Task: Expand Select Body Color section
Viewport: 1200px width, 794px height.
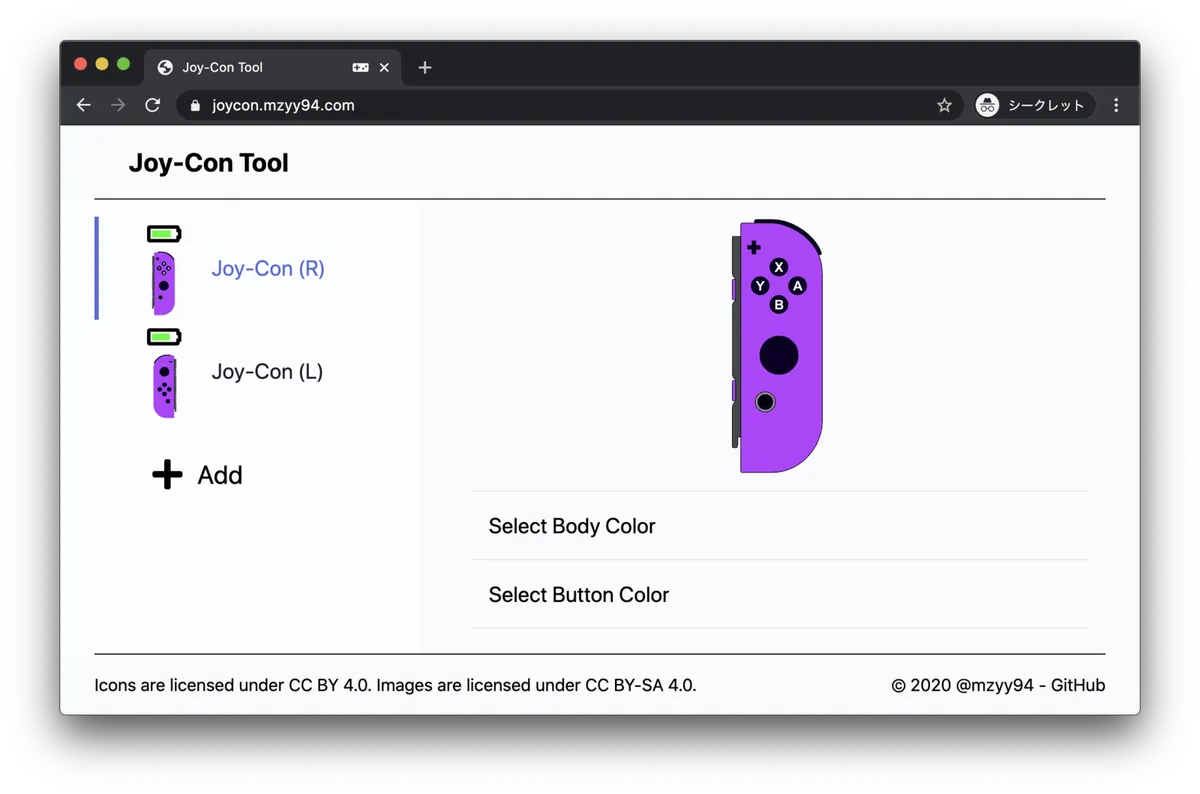Action: [x=780, y=526]
